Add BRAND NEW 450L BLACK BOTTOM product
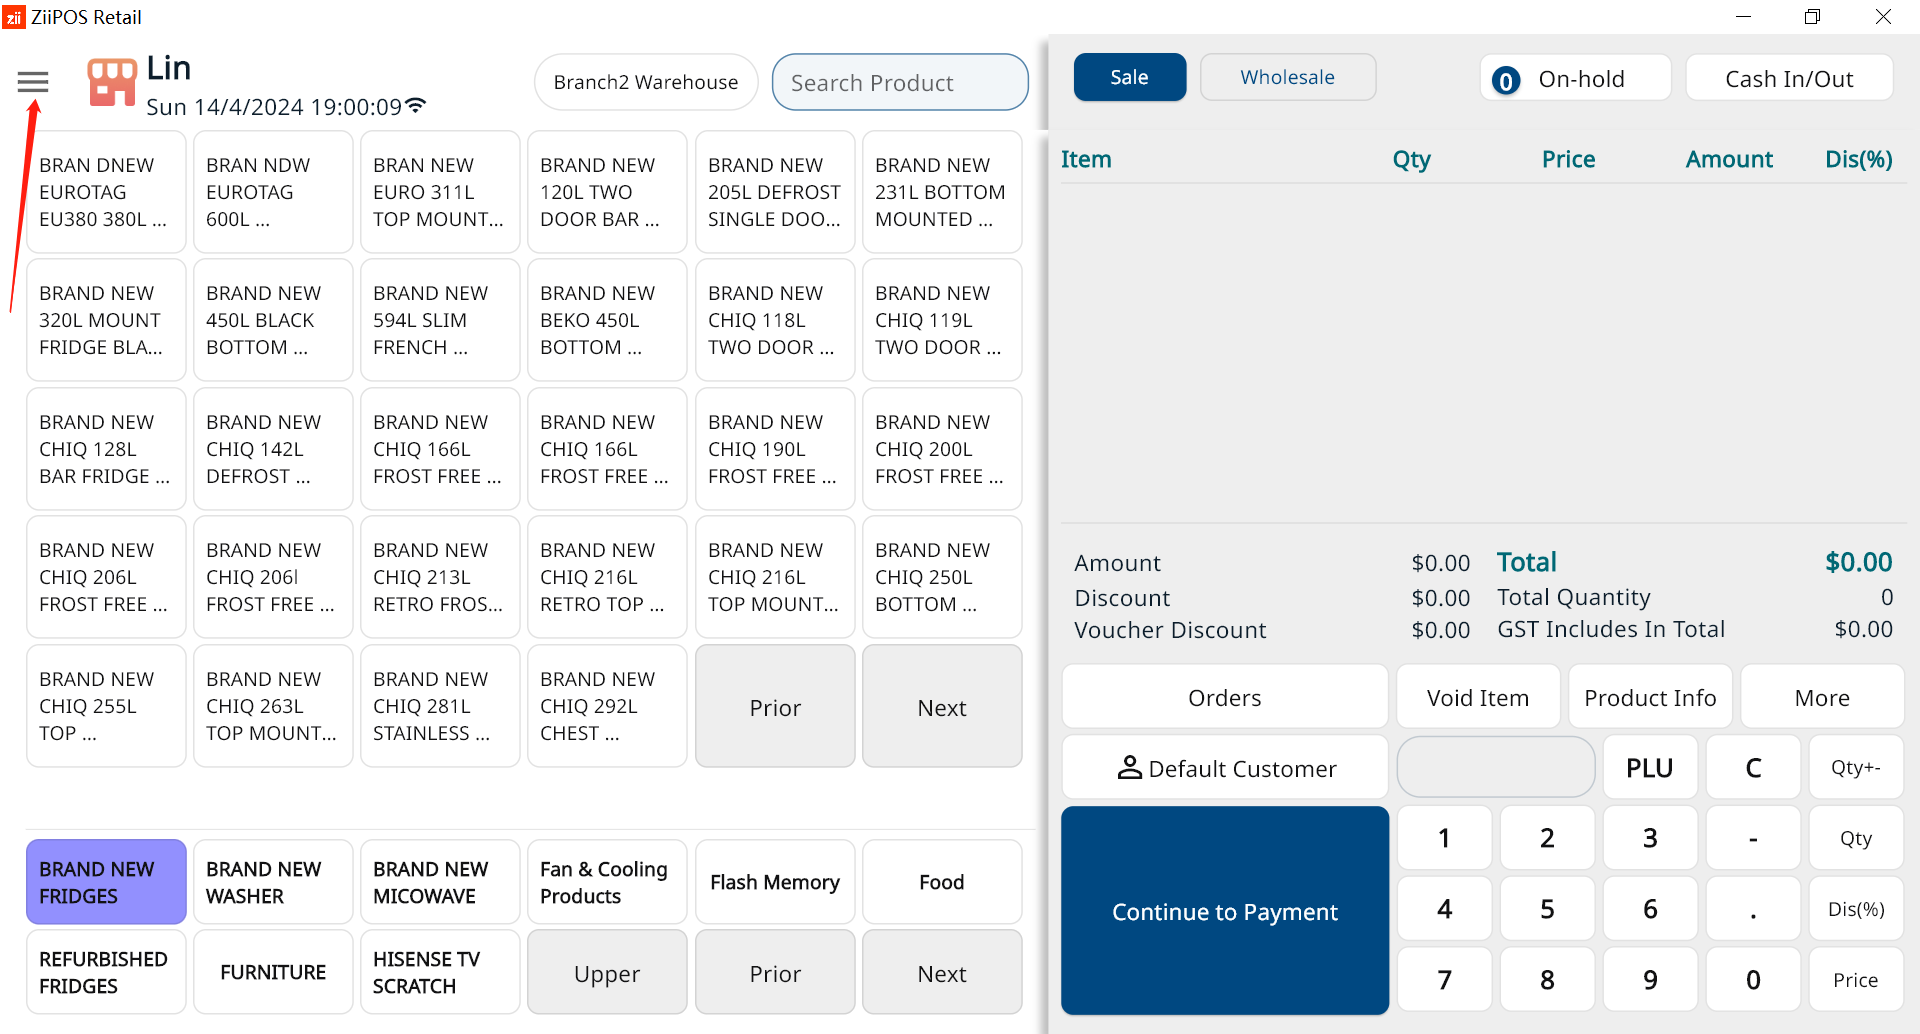1920x1034 pixels. (273, 320)
